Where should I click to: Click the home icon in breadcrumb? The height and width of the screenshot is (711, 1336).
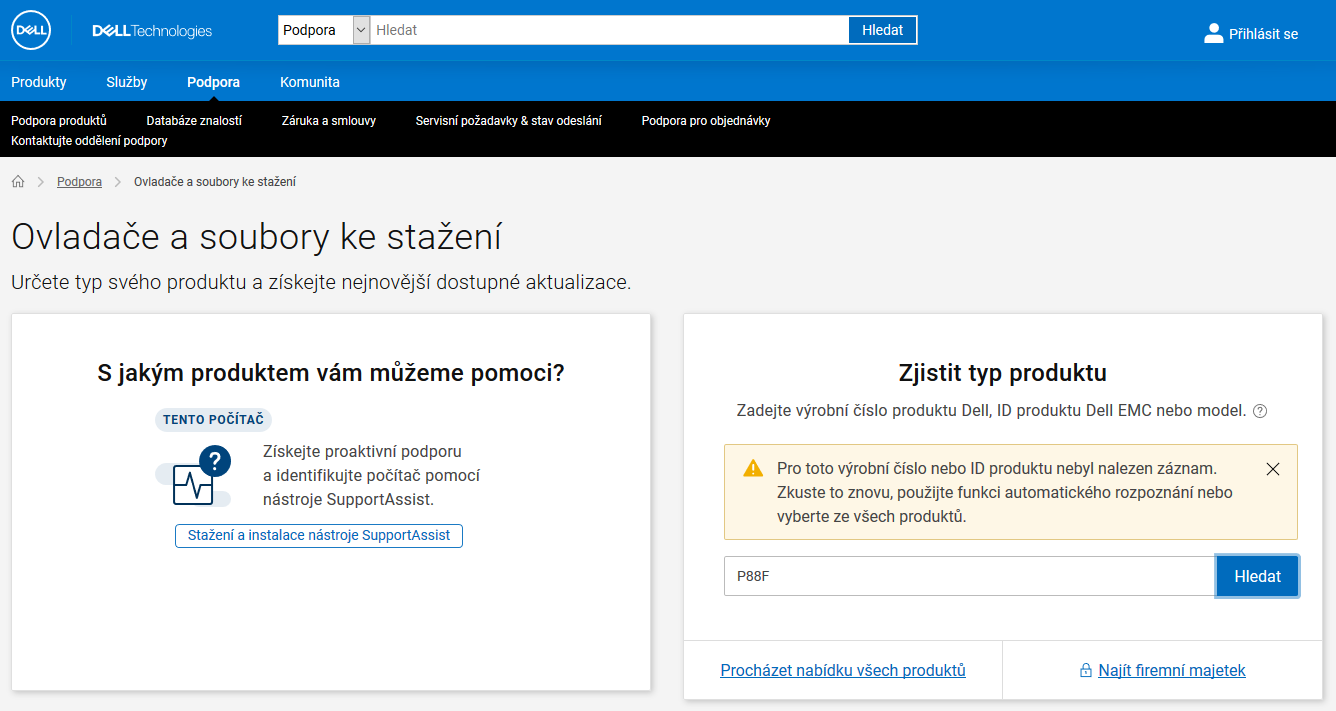(18, 182)
